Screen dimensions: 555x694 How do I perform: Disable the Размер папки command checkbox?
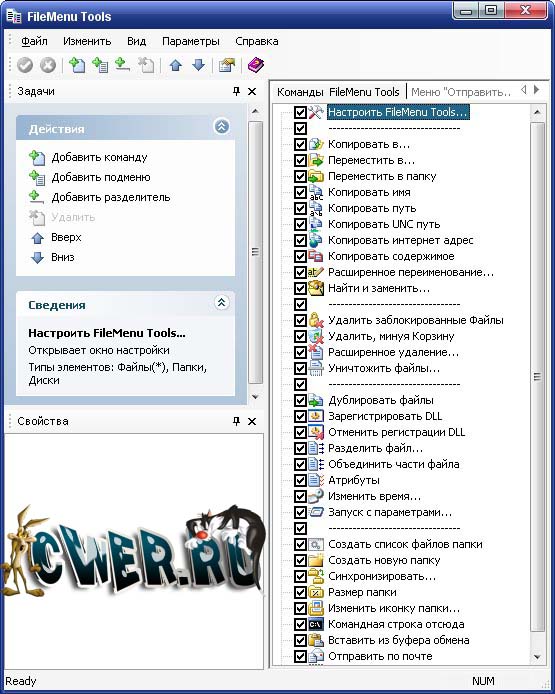300,592
